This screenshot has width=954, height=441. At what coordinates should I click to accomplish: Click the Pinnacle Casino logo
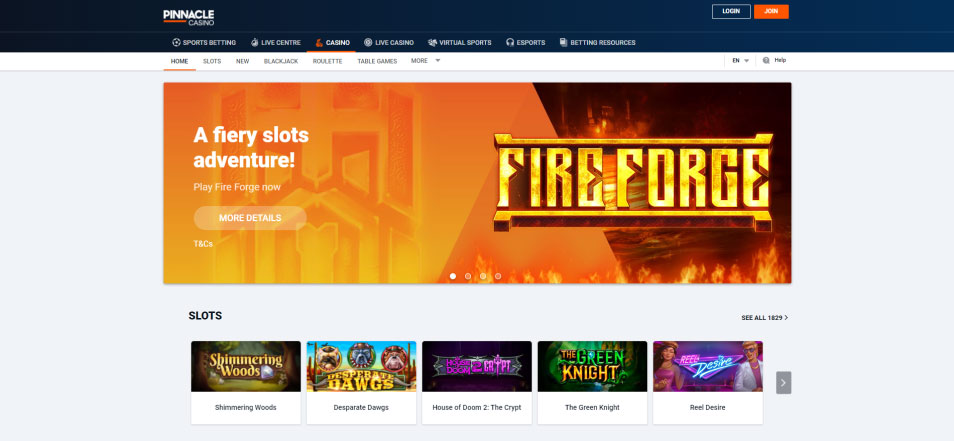tap(189, 17)
